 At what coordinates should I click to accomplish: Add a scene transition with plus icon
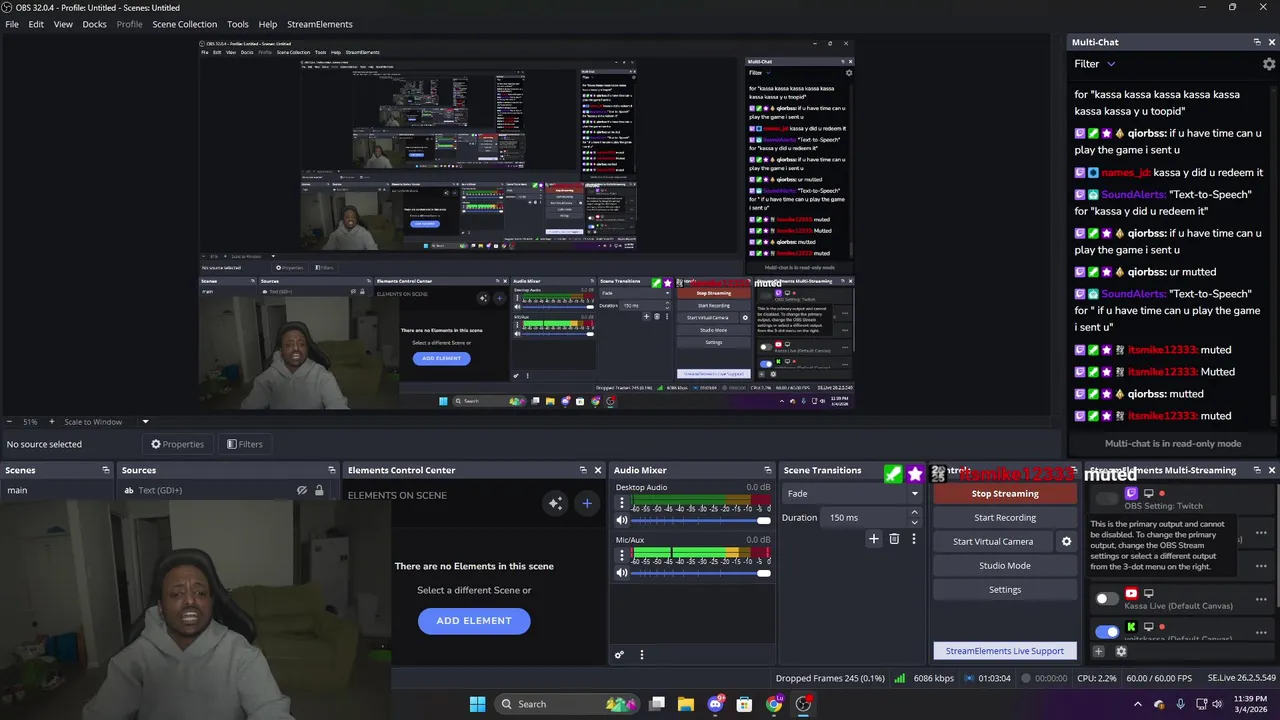(x=873, y=539)
